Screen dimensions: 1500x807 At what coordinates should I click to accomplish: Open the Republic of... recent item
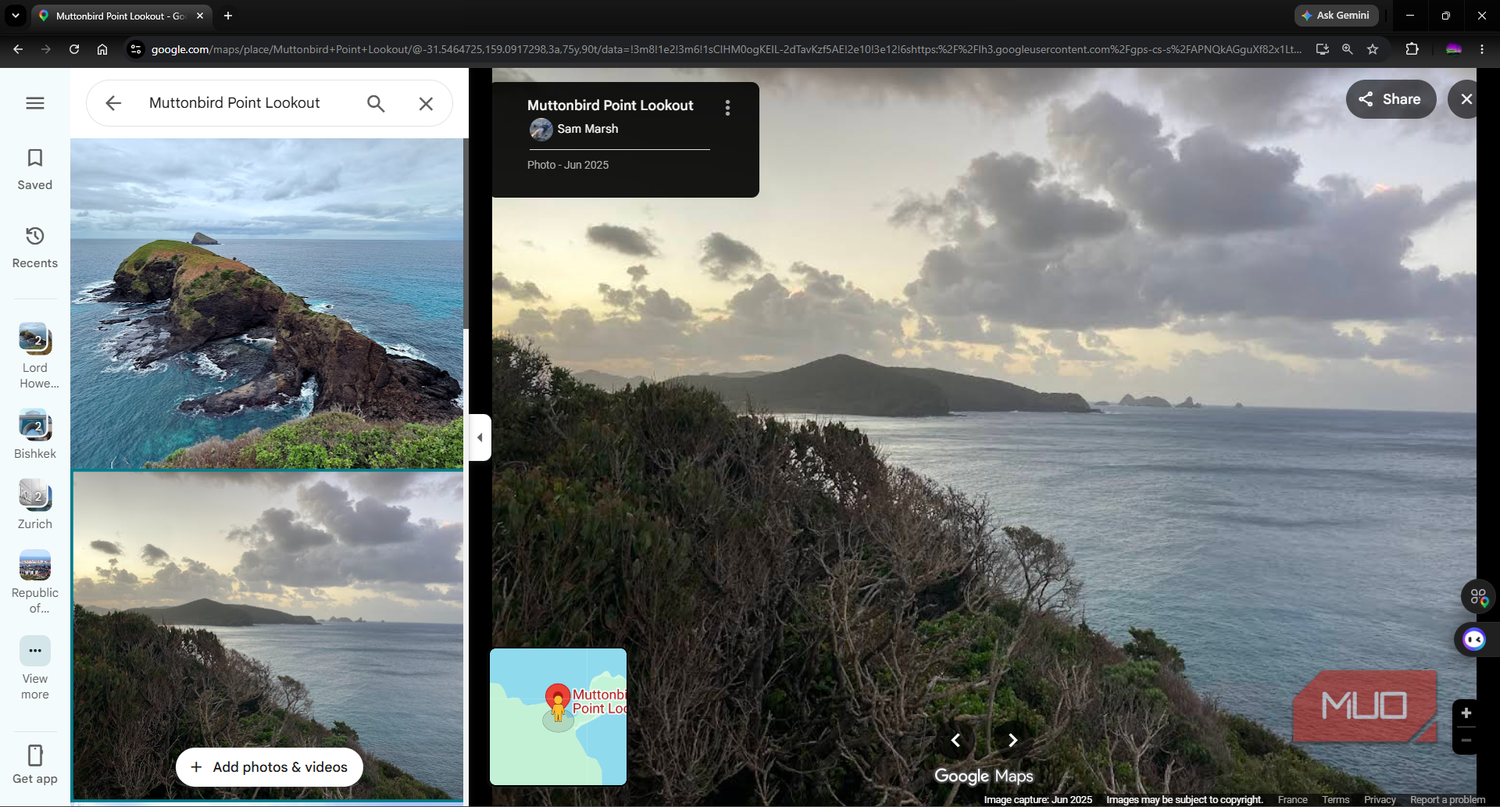click(35, 581)
